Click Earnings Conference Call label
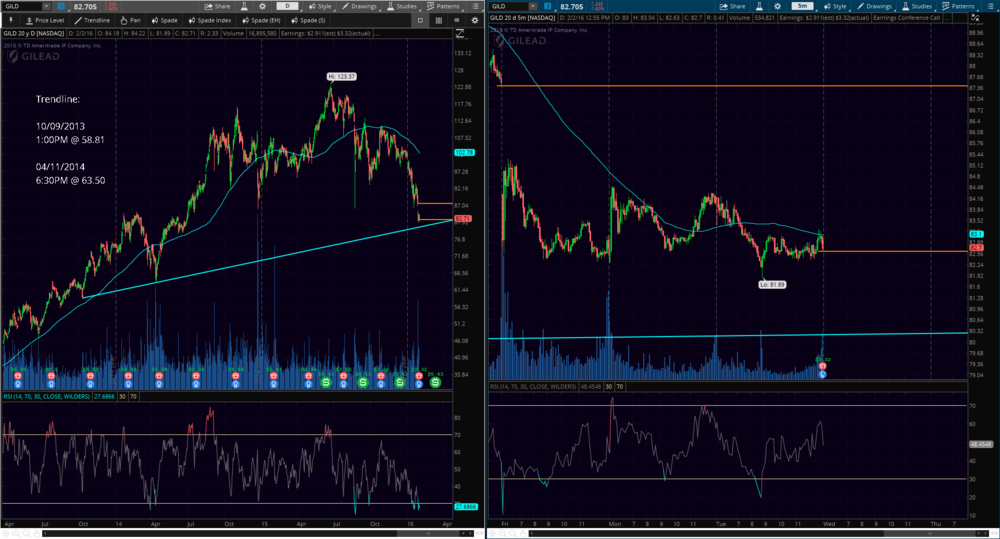Image resolution: width=1000 pixels, height=539 pixels. click(x=906, y=18)
